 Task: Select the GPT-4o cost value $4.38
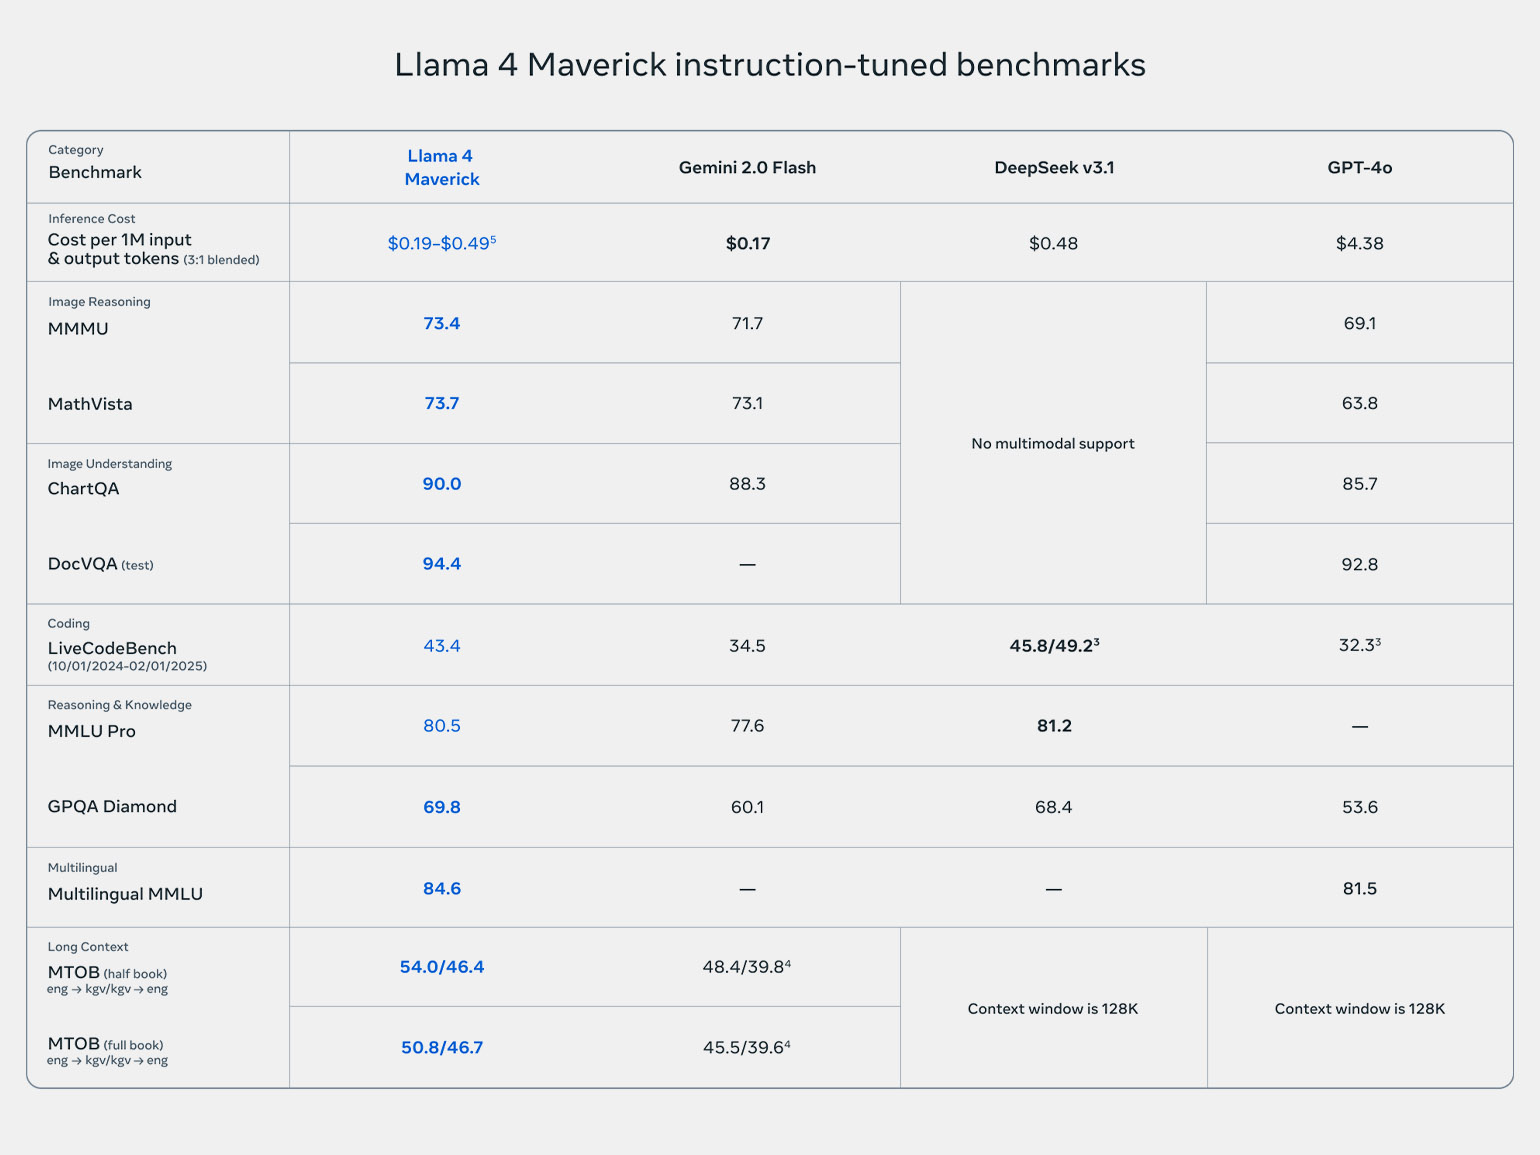tap(1359, 243)
